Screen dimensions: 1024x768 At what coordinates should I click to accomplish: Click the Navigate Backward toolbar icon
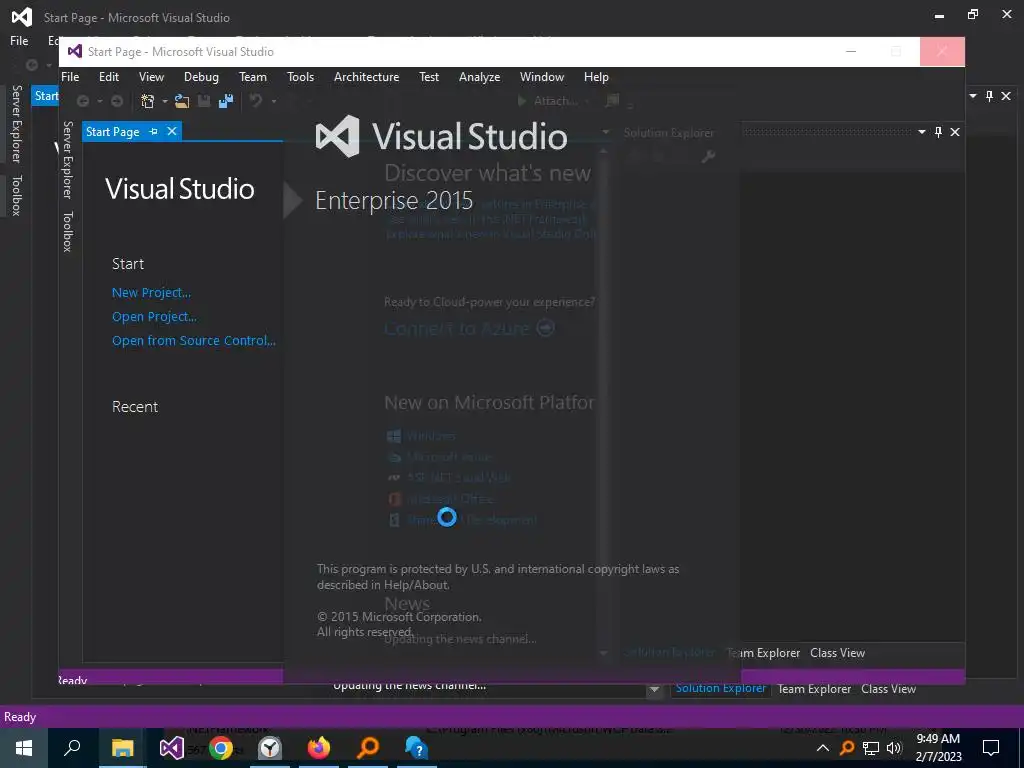tap(83, 101)
